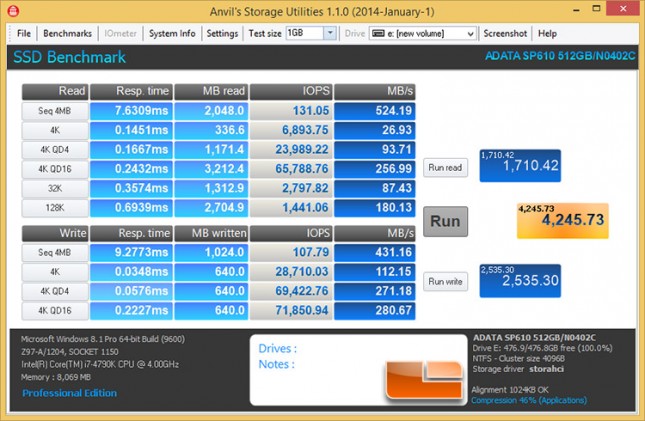Click the Read Seq 4MB row label

click(x=55, y=111)
